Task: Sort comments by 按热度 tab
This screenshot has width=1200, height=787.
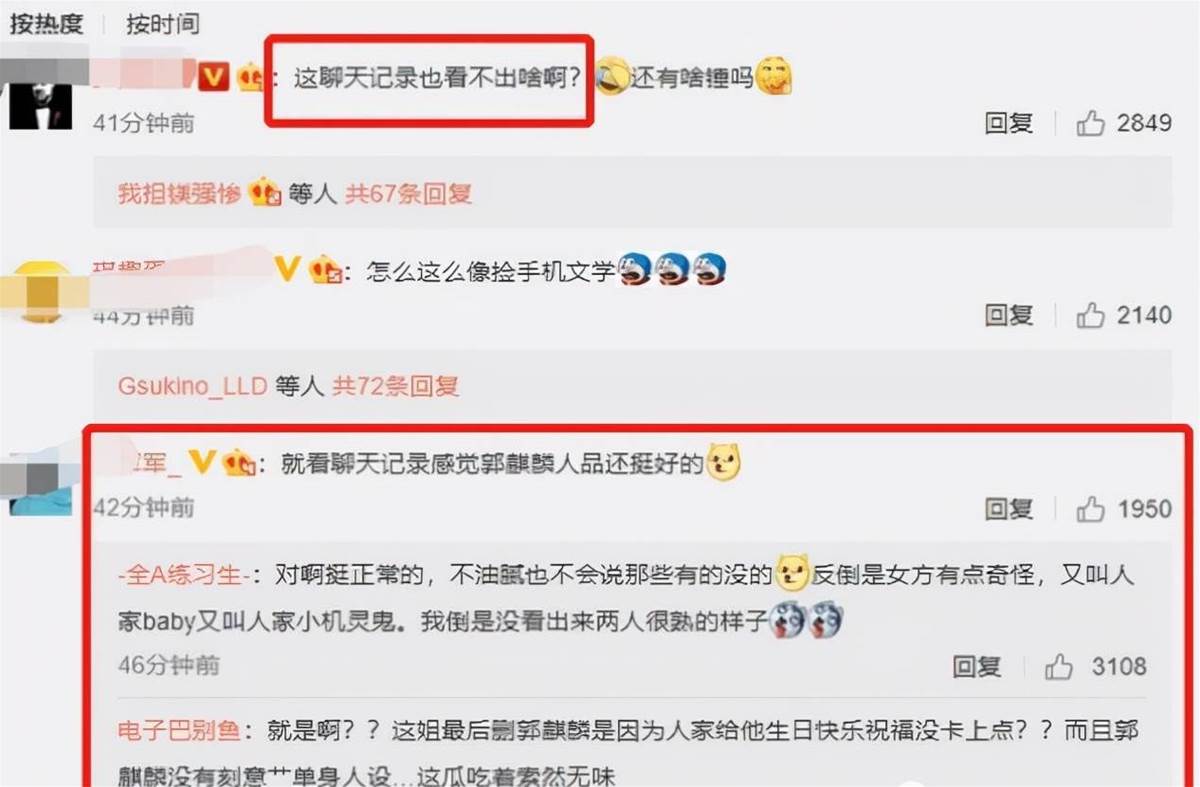Action: [47, 24]
